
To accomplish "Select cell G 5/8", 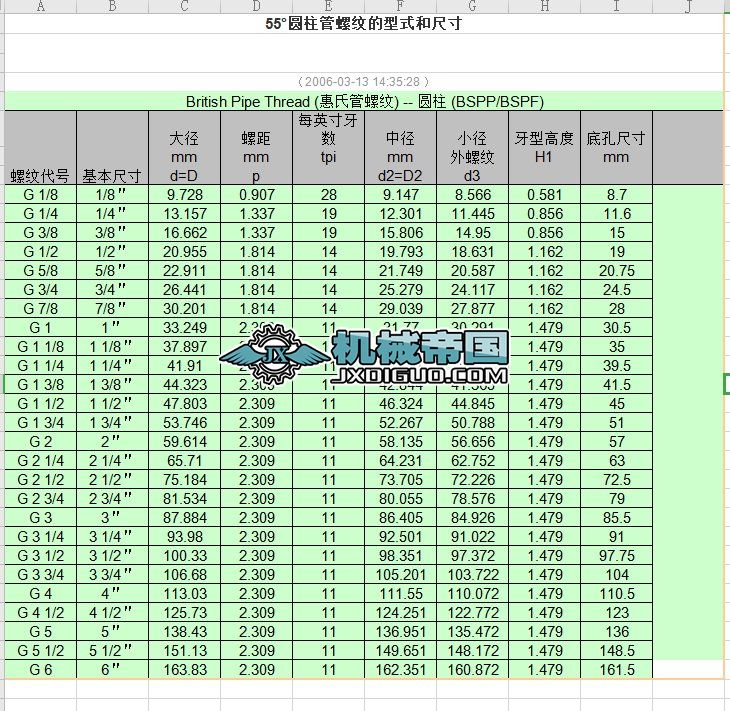I will 41,271.
